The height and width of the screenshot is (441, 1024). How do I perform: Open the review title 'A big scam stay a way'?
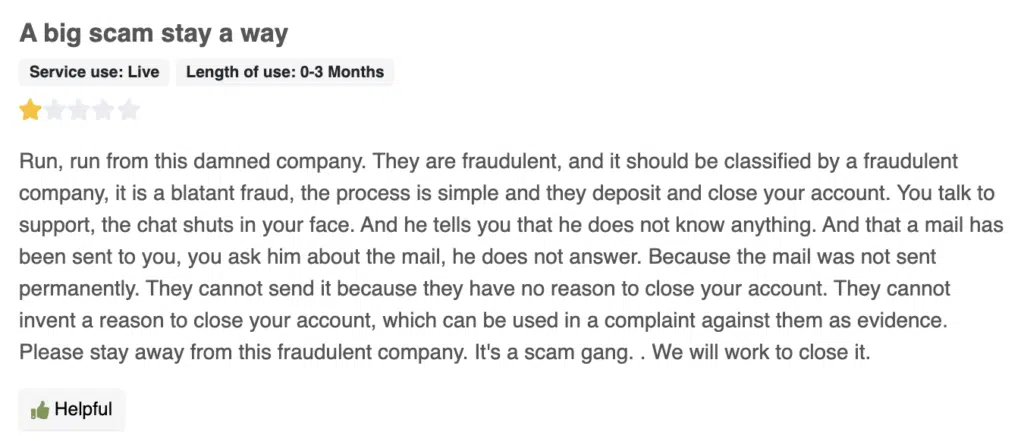point(154,33)
